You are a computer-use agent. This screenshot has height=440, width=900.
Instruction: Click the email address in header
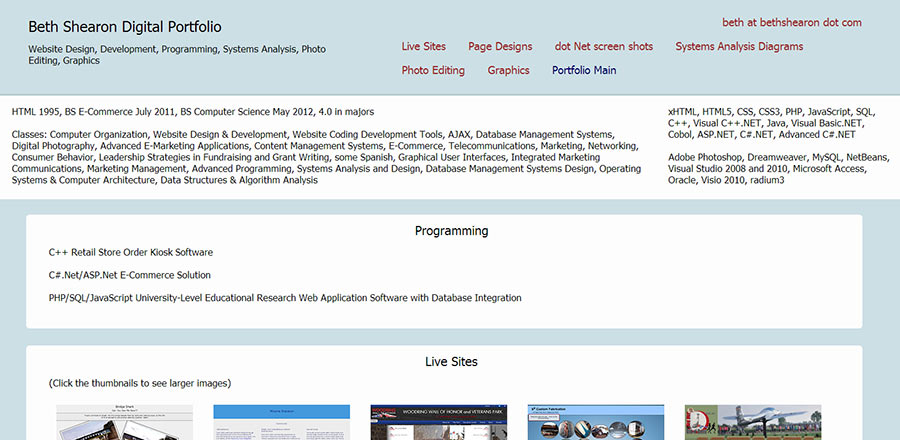coord(792,22)
